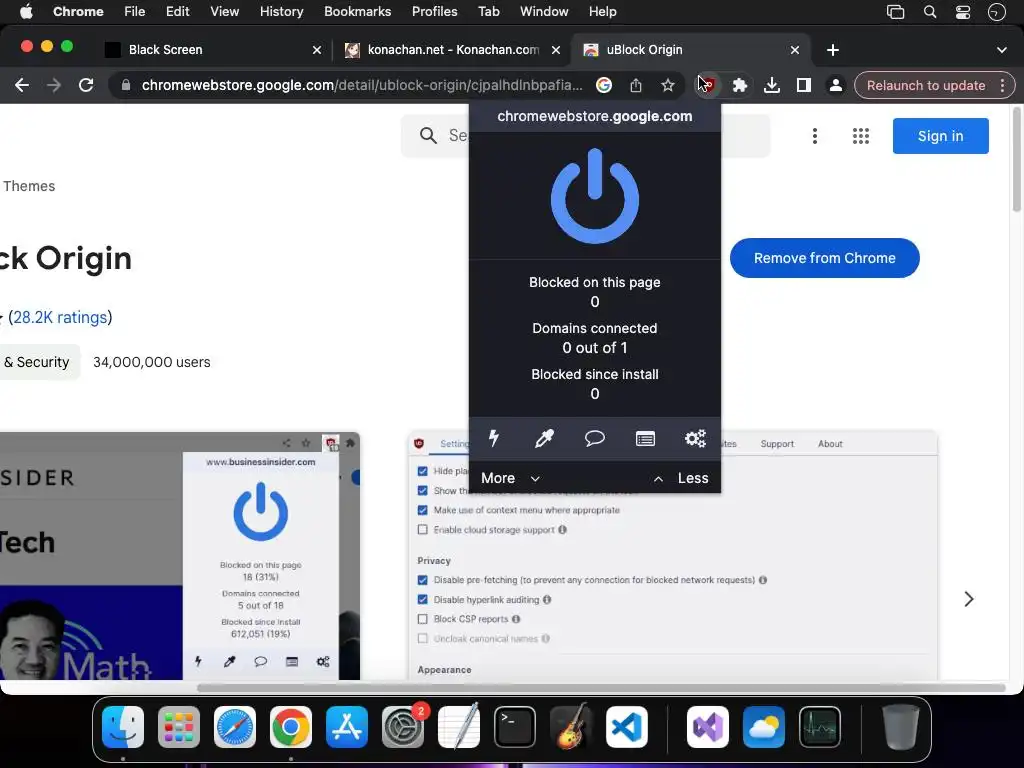Toggle the uBlock power button

click(x=594, y=196)
